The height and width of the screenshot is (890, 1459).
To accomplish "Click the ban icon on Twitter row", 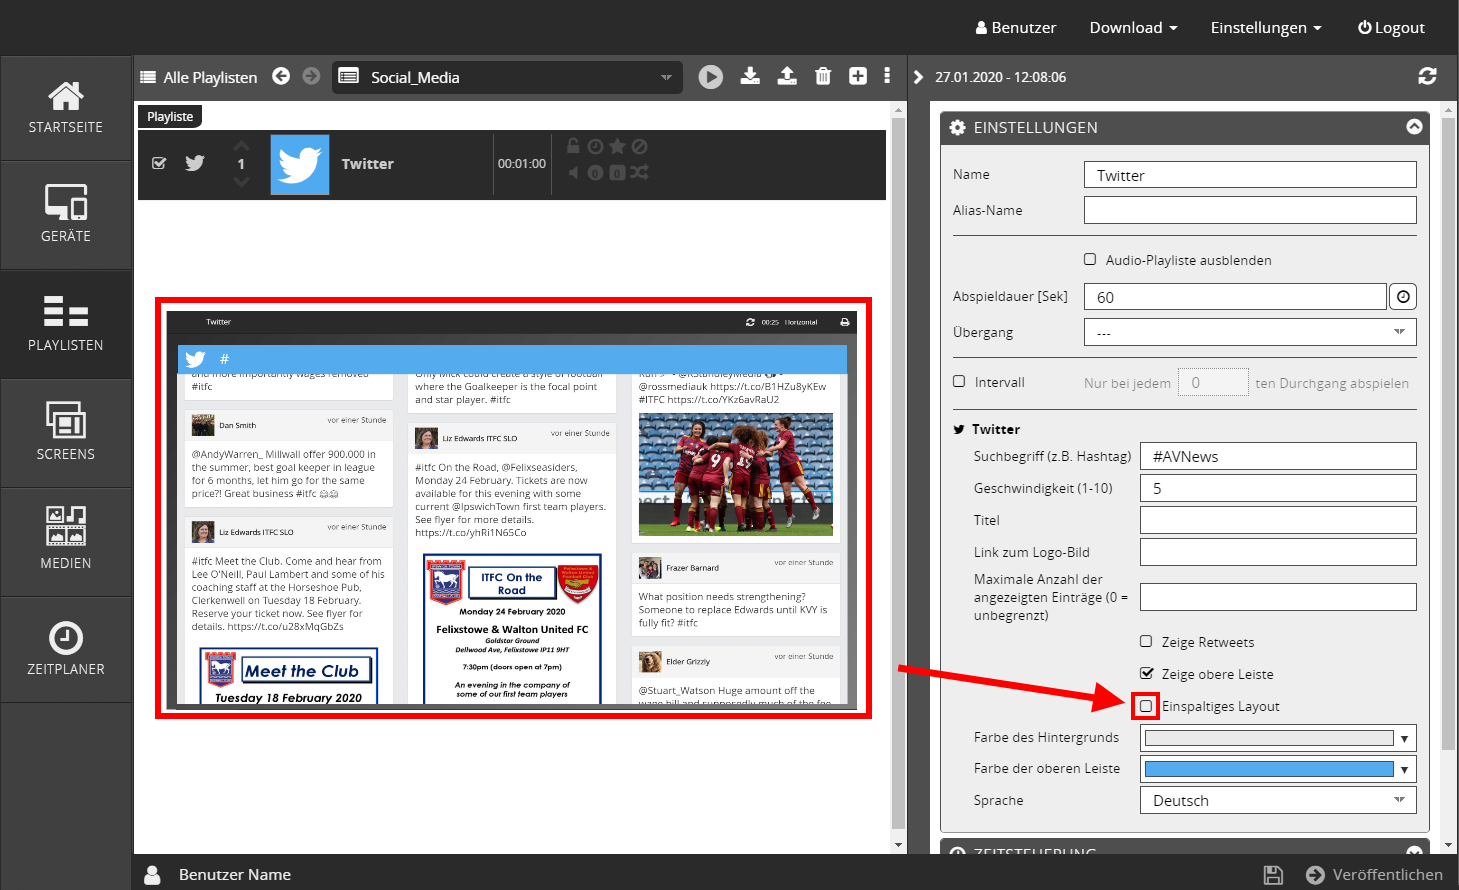I will [639, 147].
